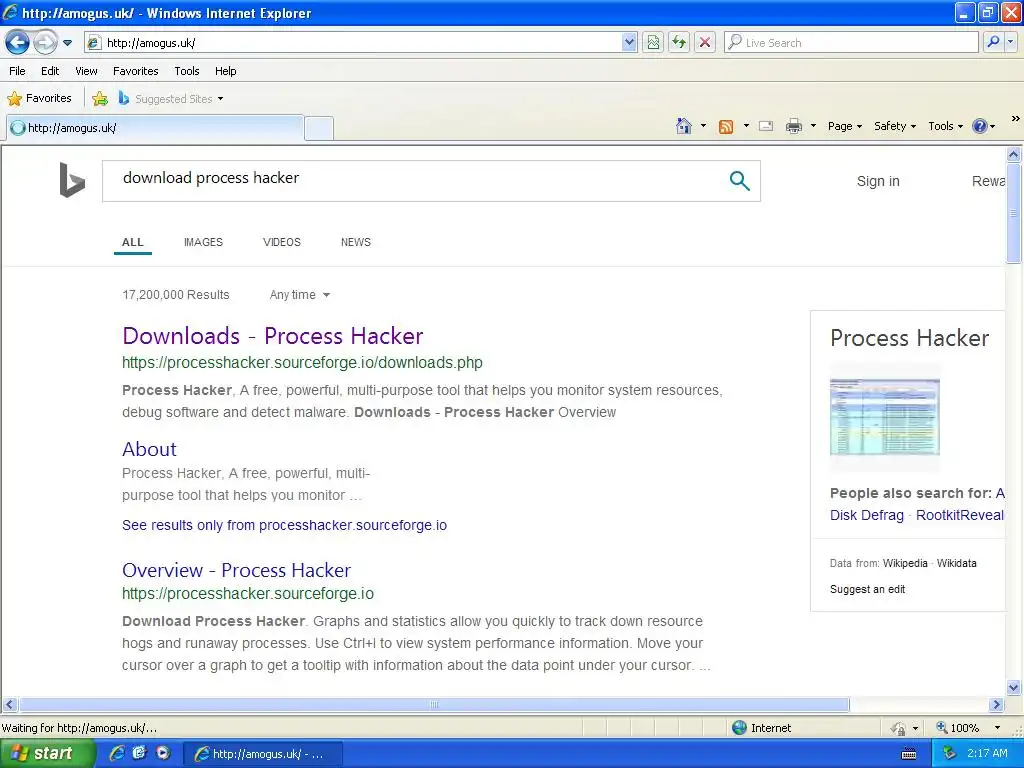Open the zoom level 100% control

coord(968,728)
